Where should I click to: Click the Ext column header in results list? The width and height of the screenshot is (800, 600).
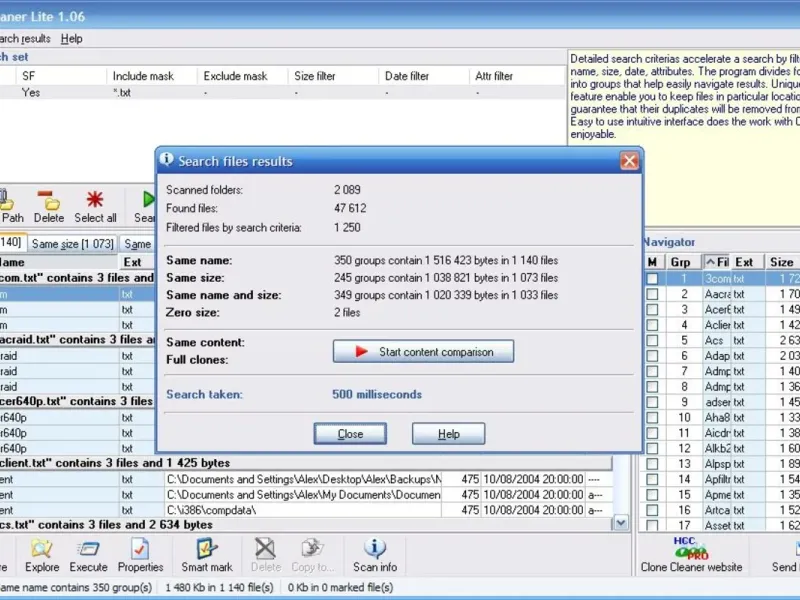[x=137, y=262]
